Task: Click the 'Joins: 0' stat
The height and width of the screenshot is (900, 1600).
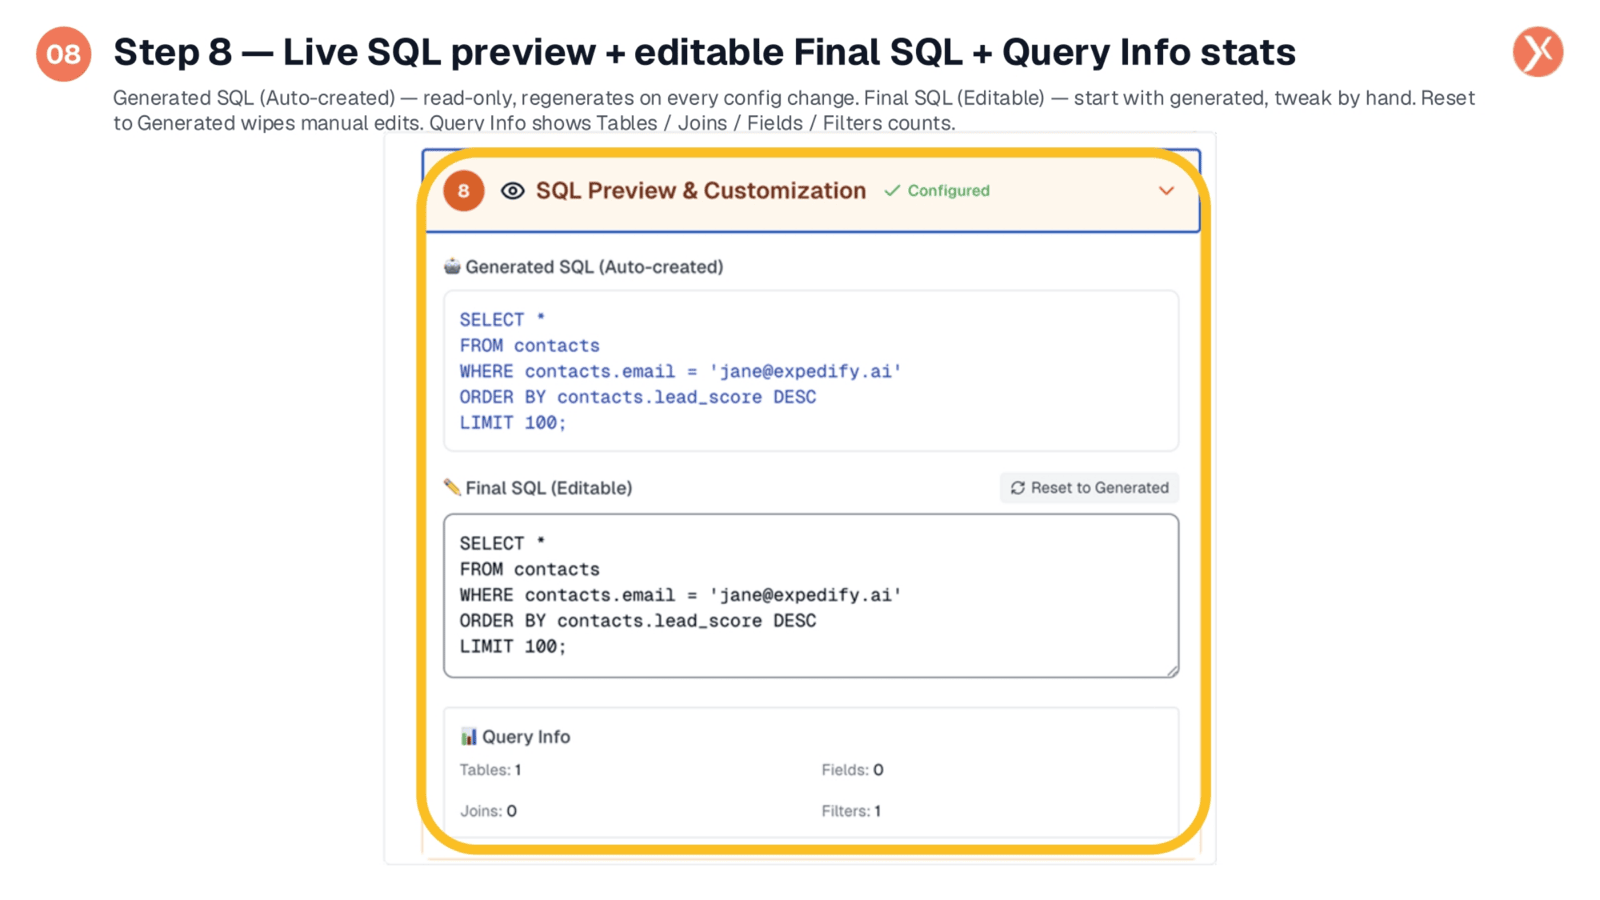Action: tap(488, 811)
